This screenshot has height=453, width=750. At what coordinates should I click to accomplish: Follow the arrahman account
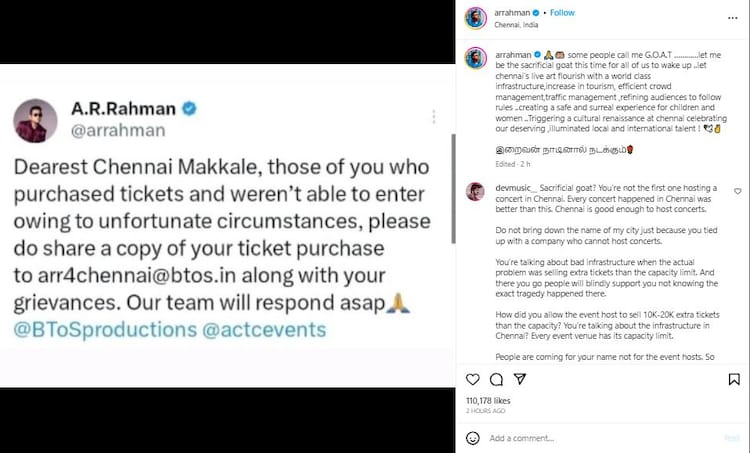(563, 13)
